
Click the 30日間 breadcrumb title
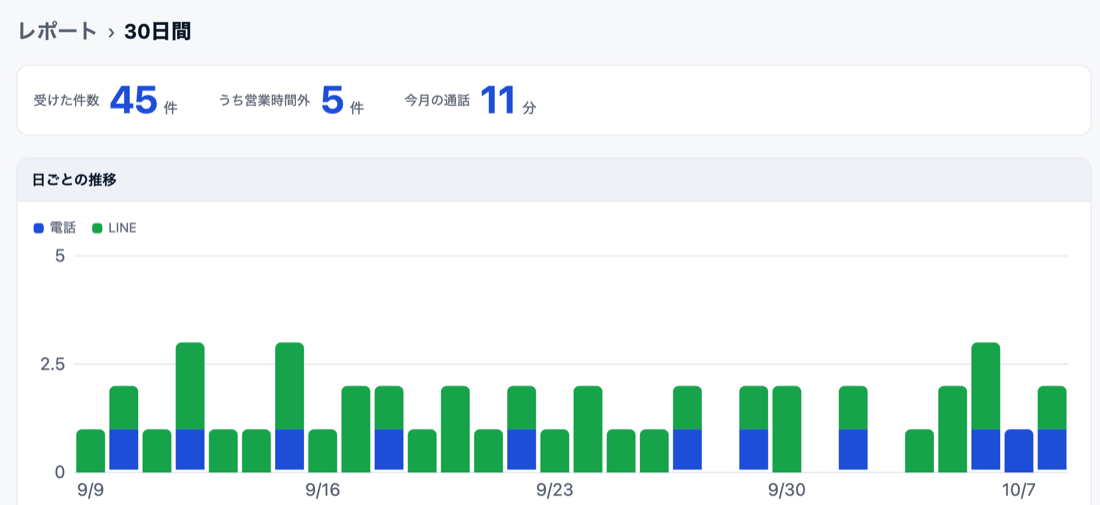click(158, 32)
